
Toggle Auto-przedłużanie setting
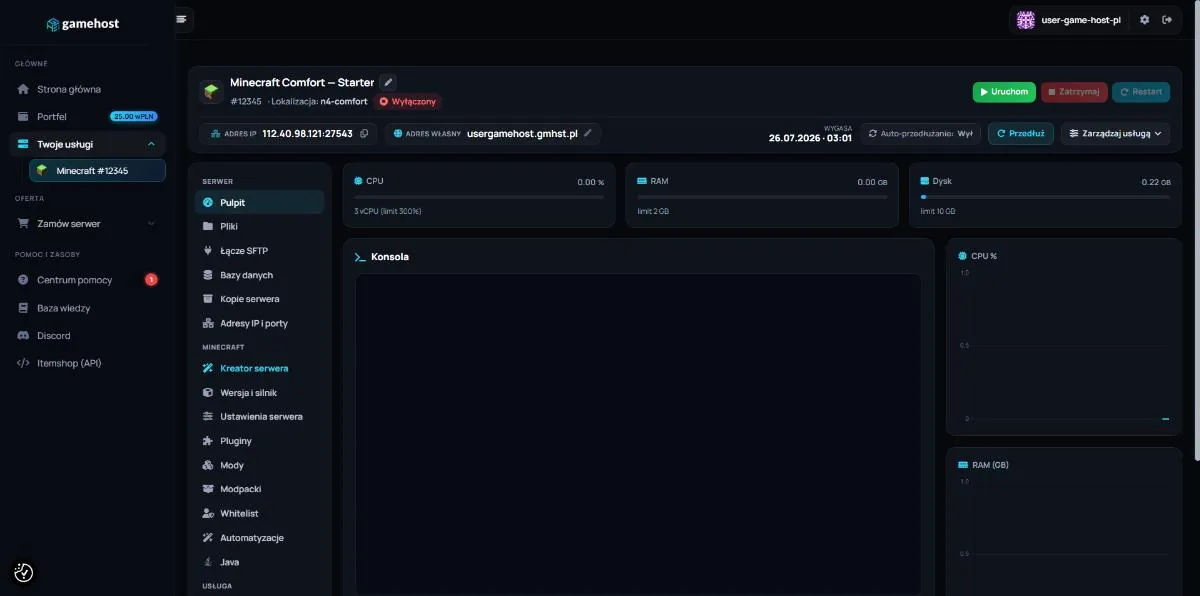coord(920,133)
